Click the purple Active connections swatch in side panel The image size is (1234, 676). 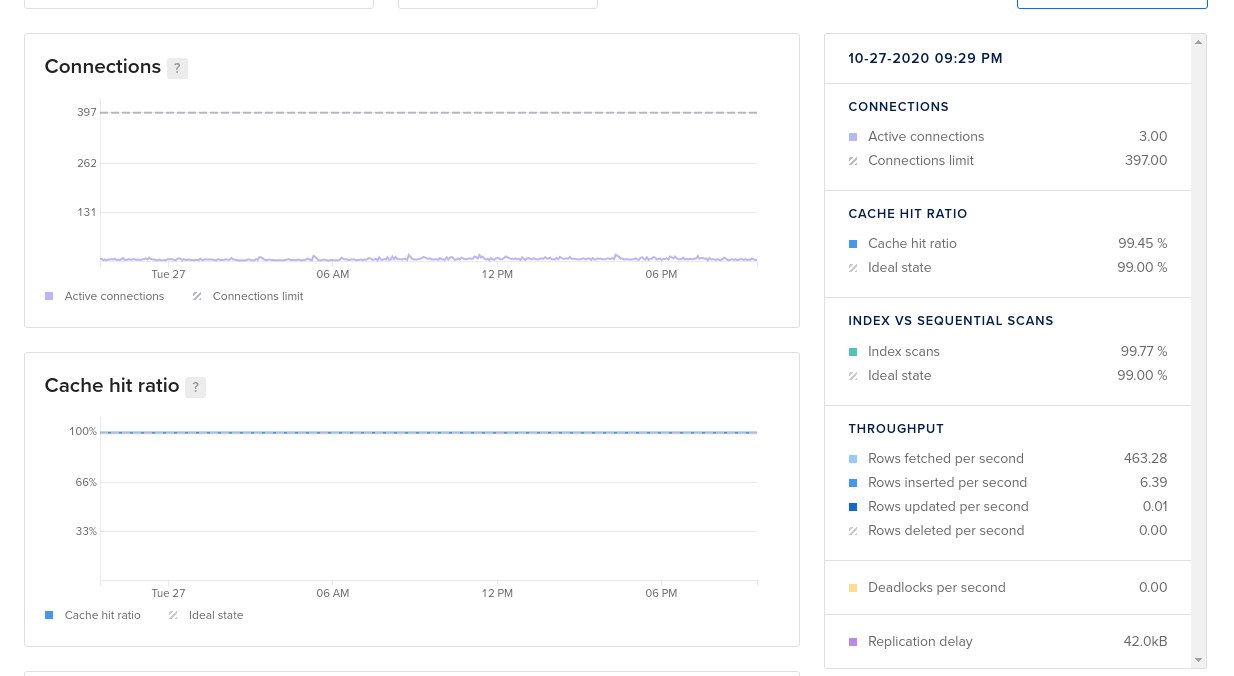853,137
